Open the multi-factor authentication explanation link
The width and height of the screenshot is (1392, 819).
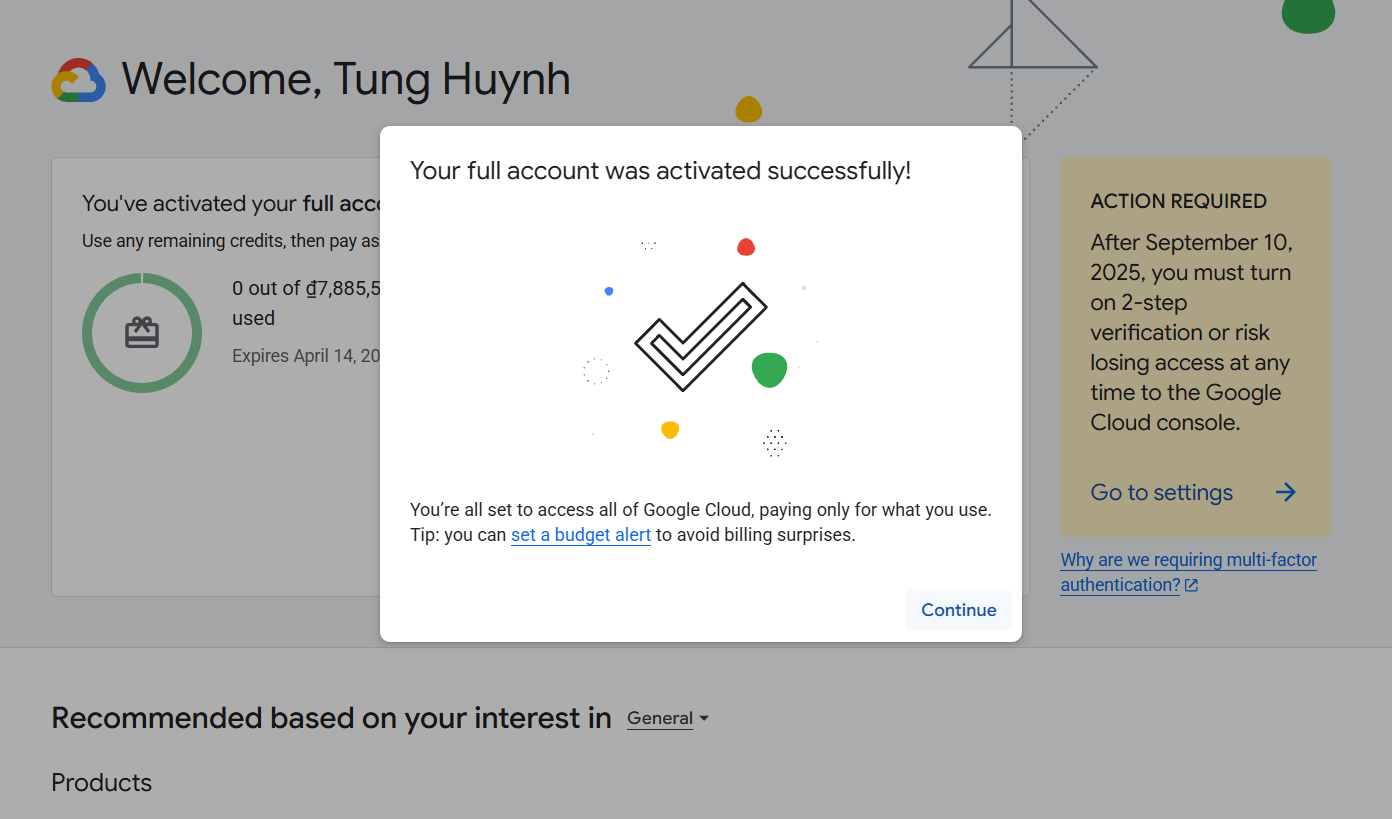click(1188, 561)
